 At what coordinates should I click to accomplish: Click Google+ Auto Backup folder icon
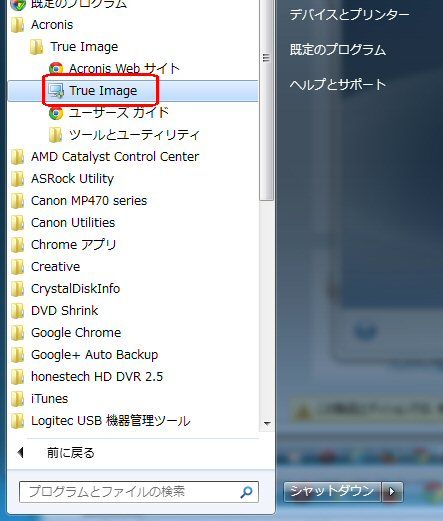(18, 355)
